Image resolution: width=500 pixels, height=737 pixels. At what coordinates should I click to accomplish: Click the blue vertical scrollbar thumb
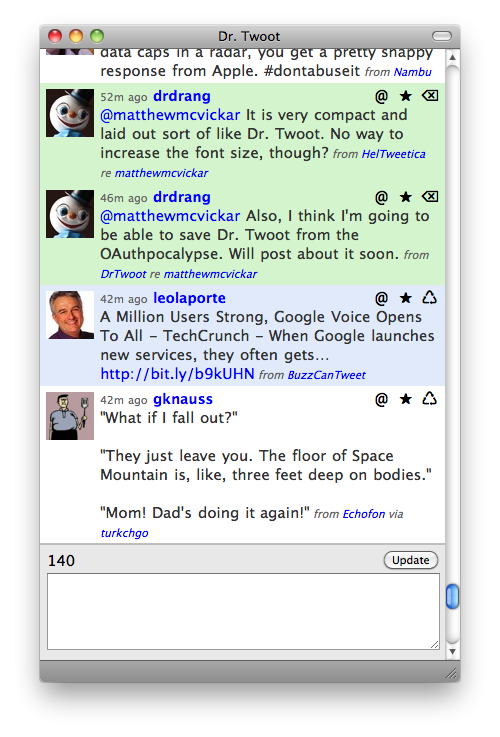pos(452,596)
